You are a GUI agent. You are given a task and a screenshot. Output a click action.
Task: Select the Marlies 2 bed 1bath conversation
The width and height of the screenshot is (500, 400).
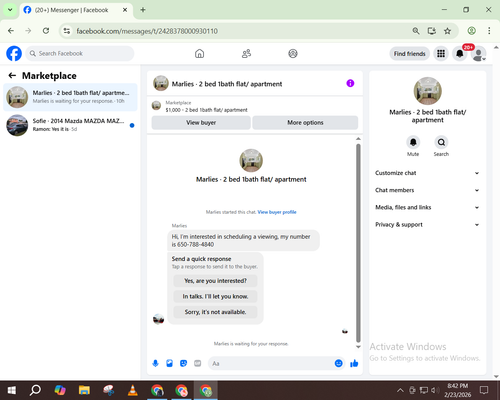(70, 97)
